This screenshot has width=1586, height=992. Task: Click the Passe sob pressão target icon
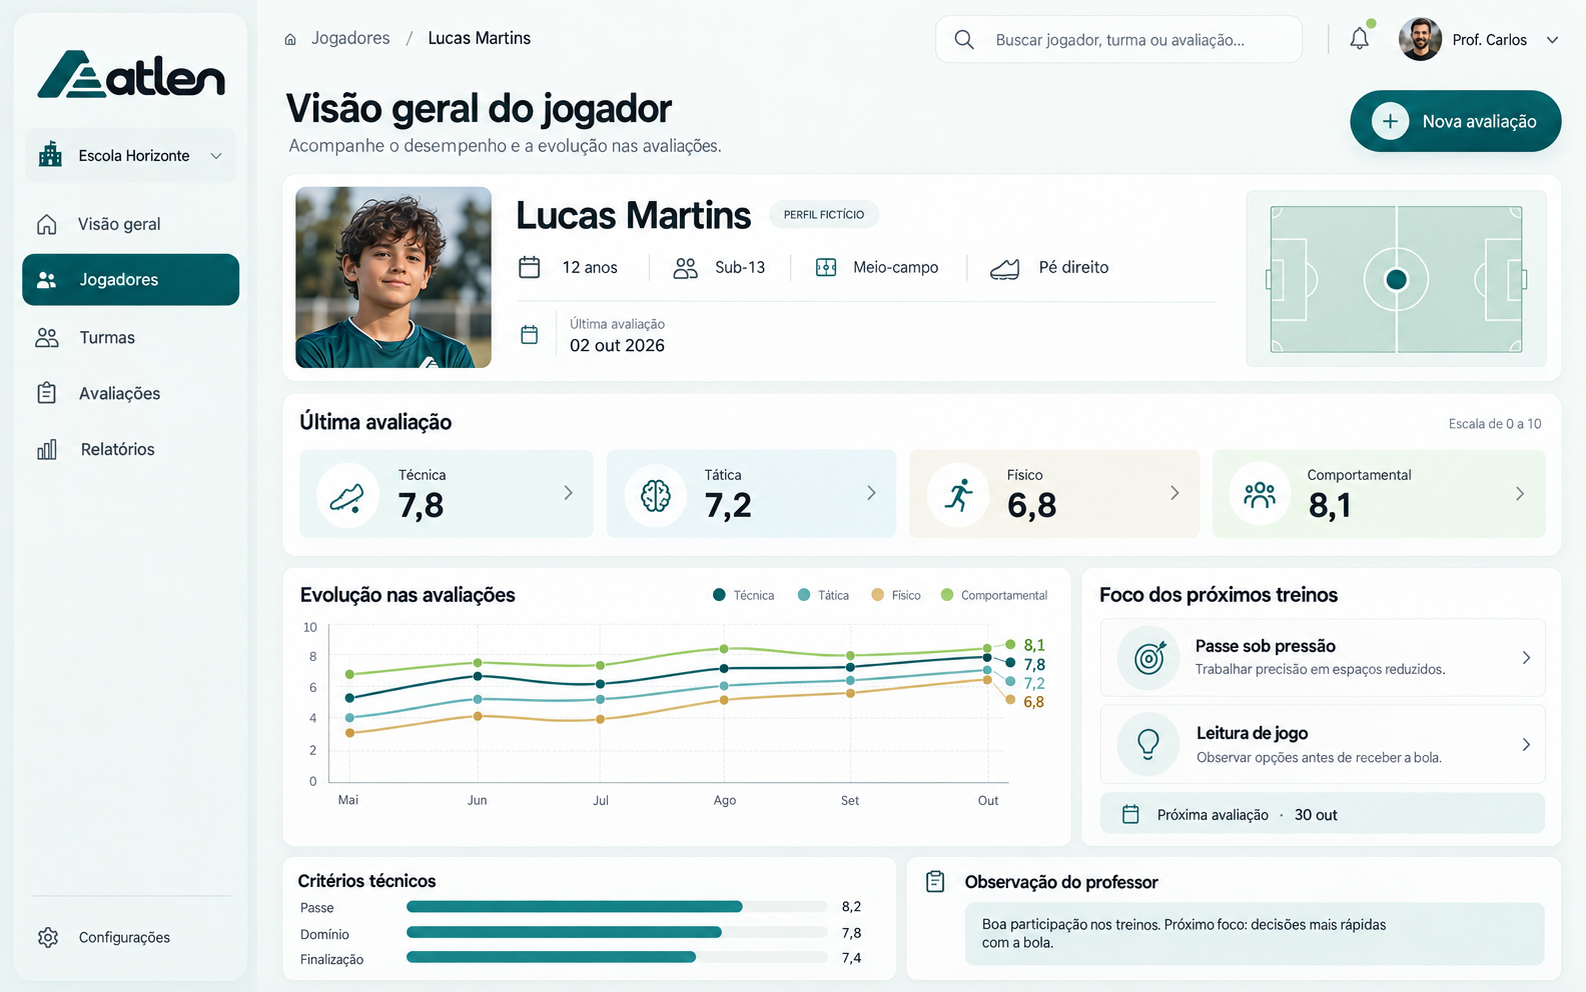[1149, 658]
